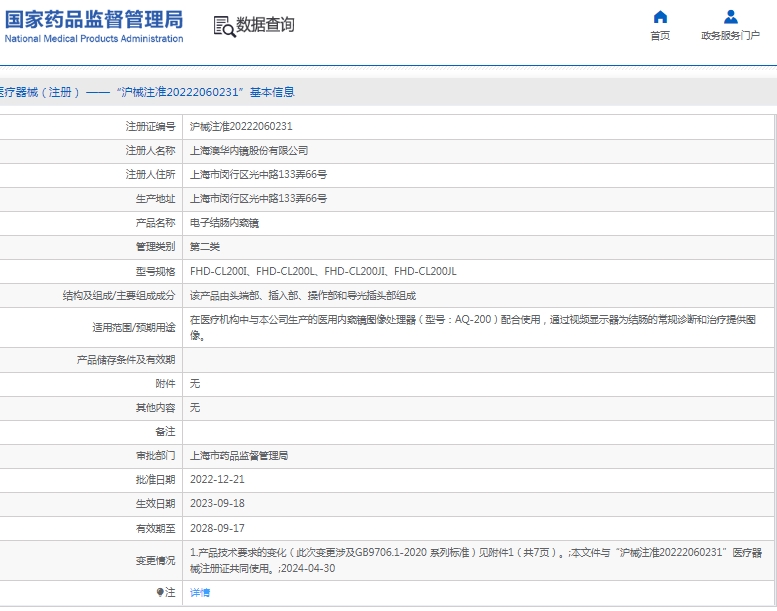Click the 型号规格 row label
The height and width of the screenshot is (611, 777).
pyautogui.click(x=156, y=272)
